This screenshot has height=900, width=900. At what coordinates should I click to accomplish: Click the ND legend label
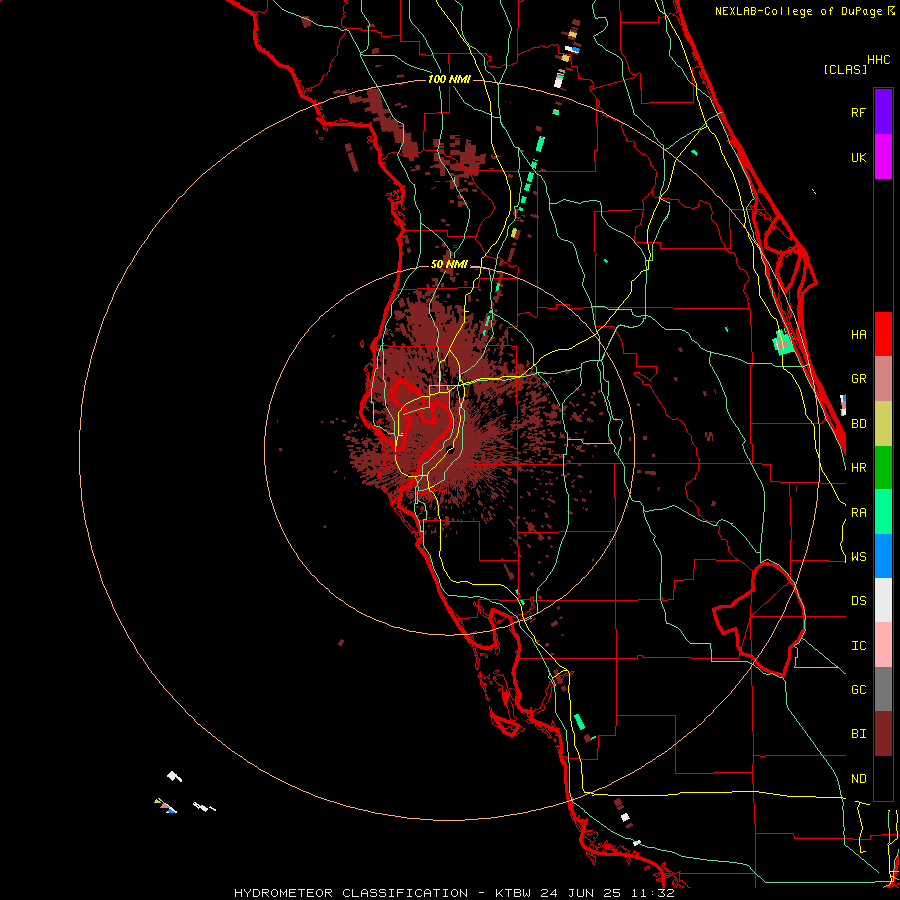[x=858, y=779]
